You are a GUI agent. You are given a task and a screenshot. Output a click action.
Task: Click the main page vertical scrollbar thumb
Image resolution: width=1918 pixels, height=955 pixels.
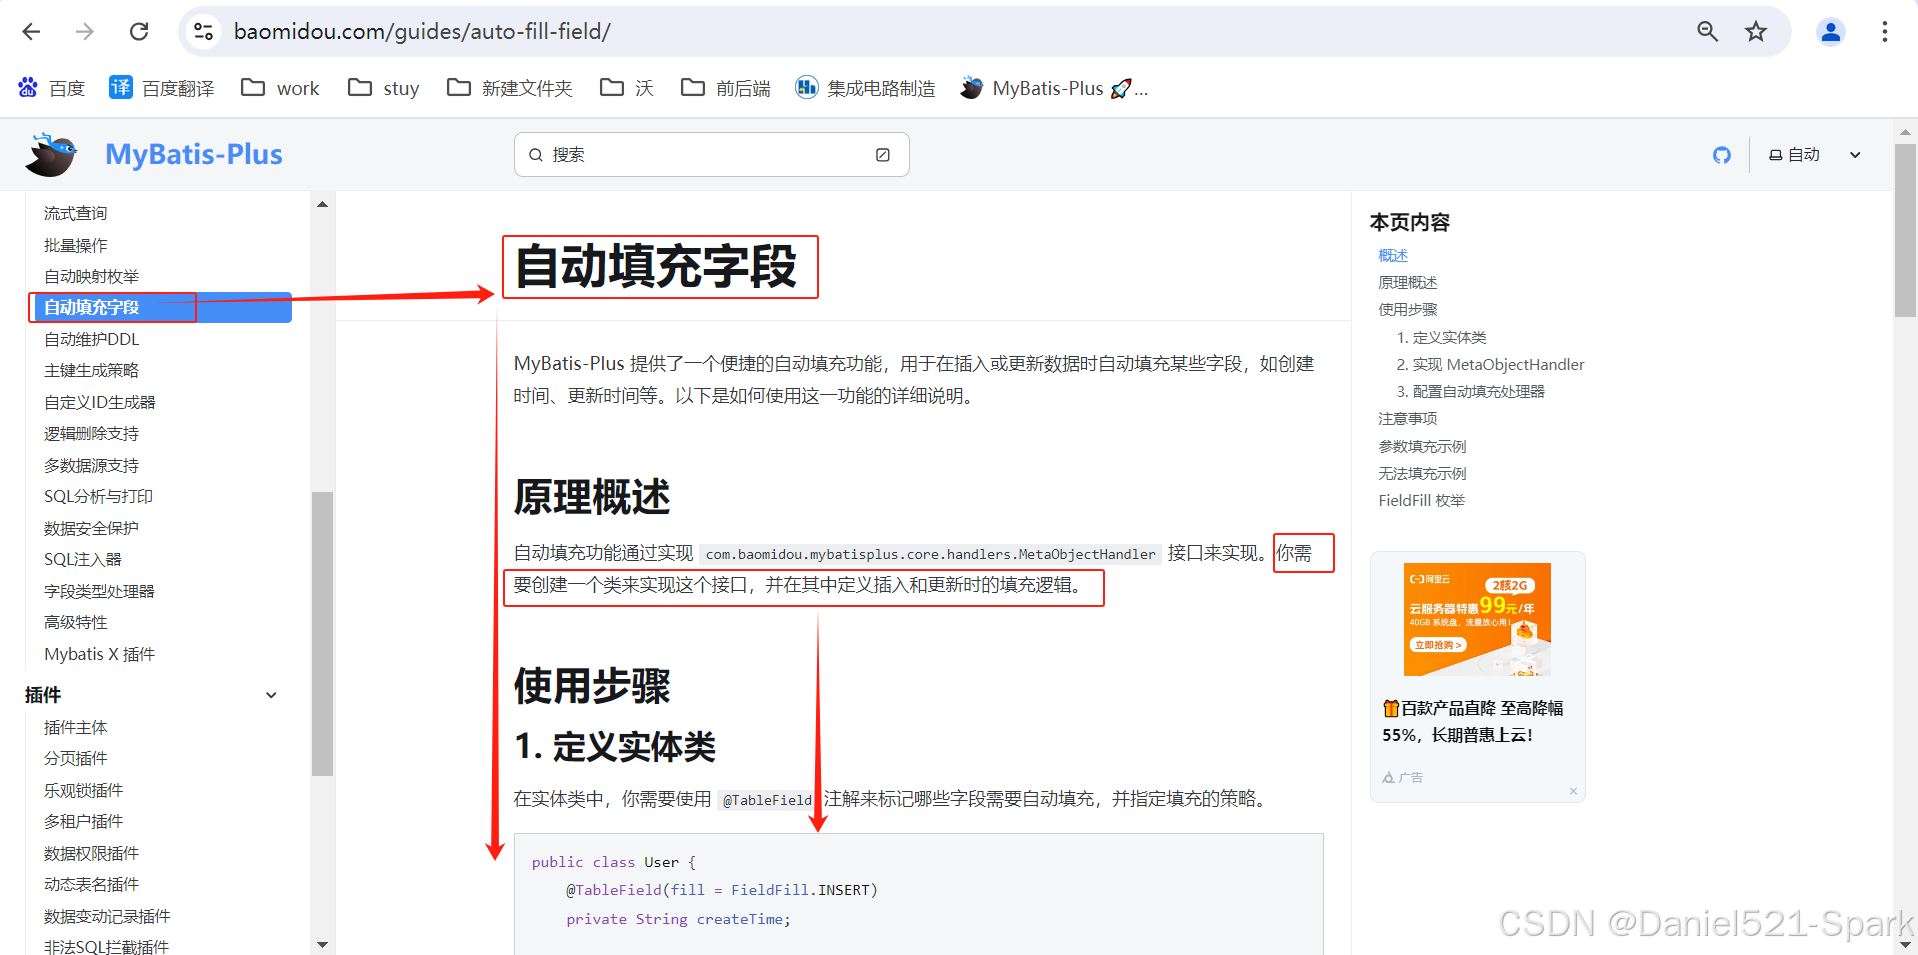(x=1905, y=230)
